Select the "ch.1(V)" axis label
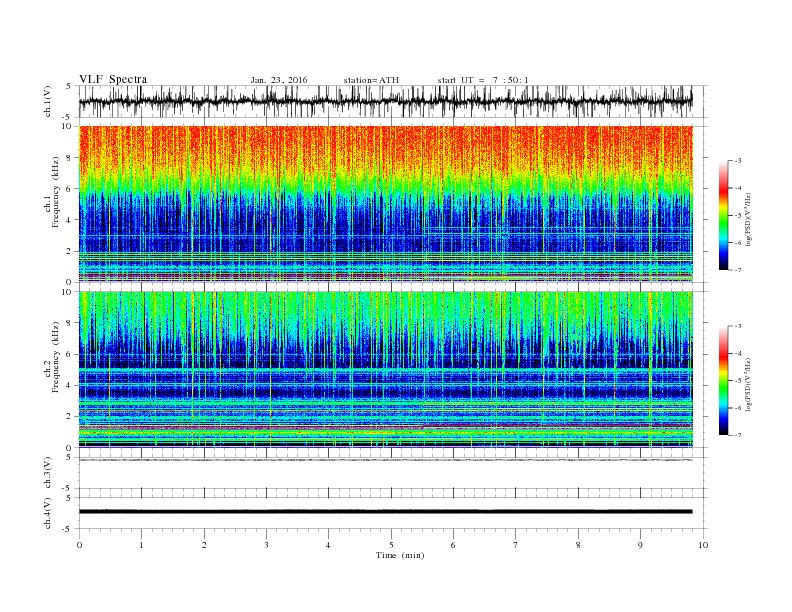This screenshot has height=612, width=792. pyautogui.click(x=48, y=101)
